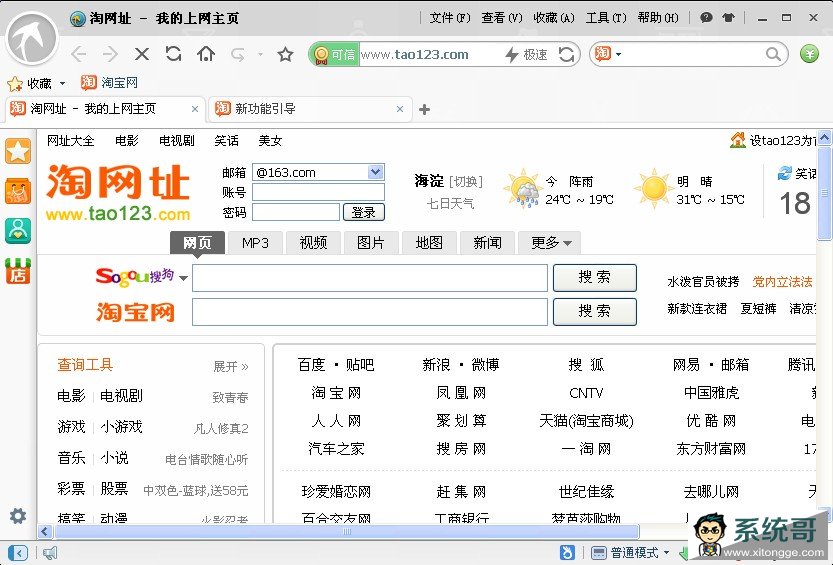
Task: Open the 文件(F) menu
Action: pyautogui.click(x=449, y=18)
